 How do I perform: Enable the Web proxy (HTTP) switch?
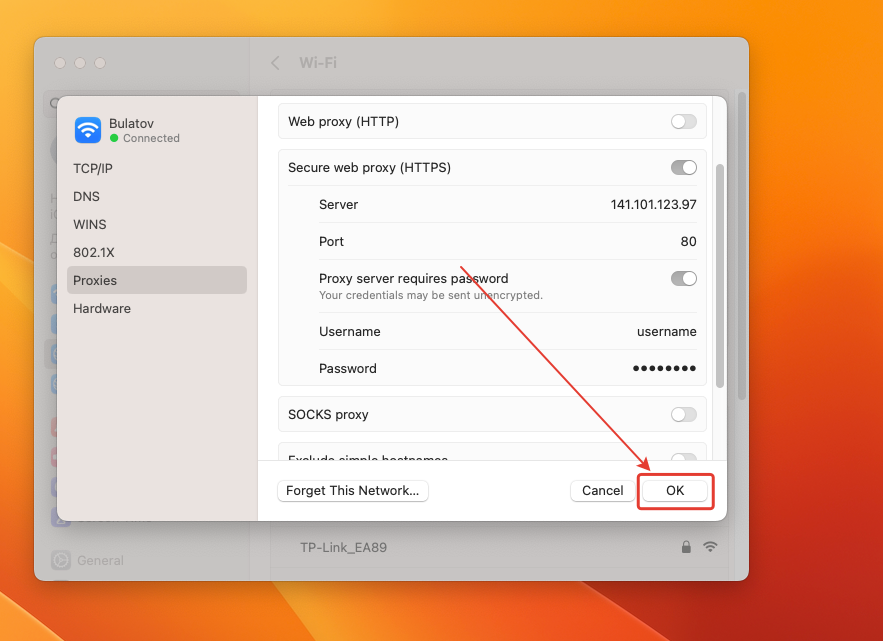click(684, 122)
